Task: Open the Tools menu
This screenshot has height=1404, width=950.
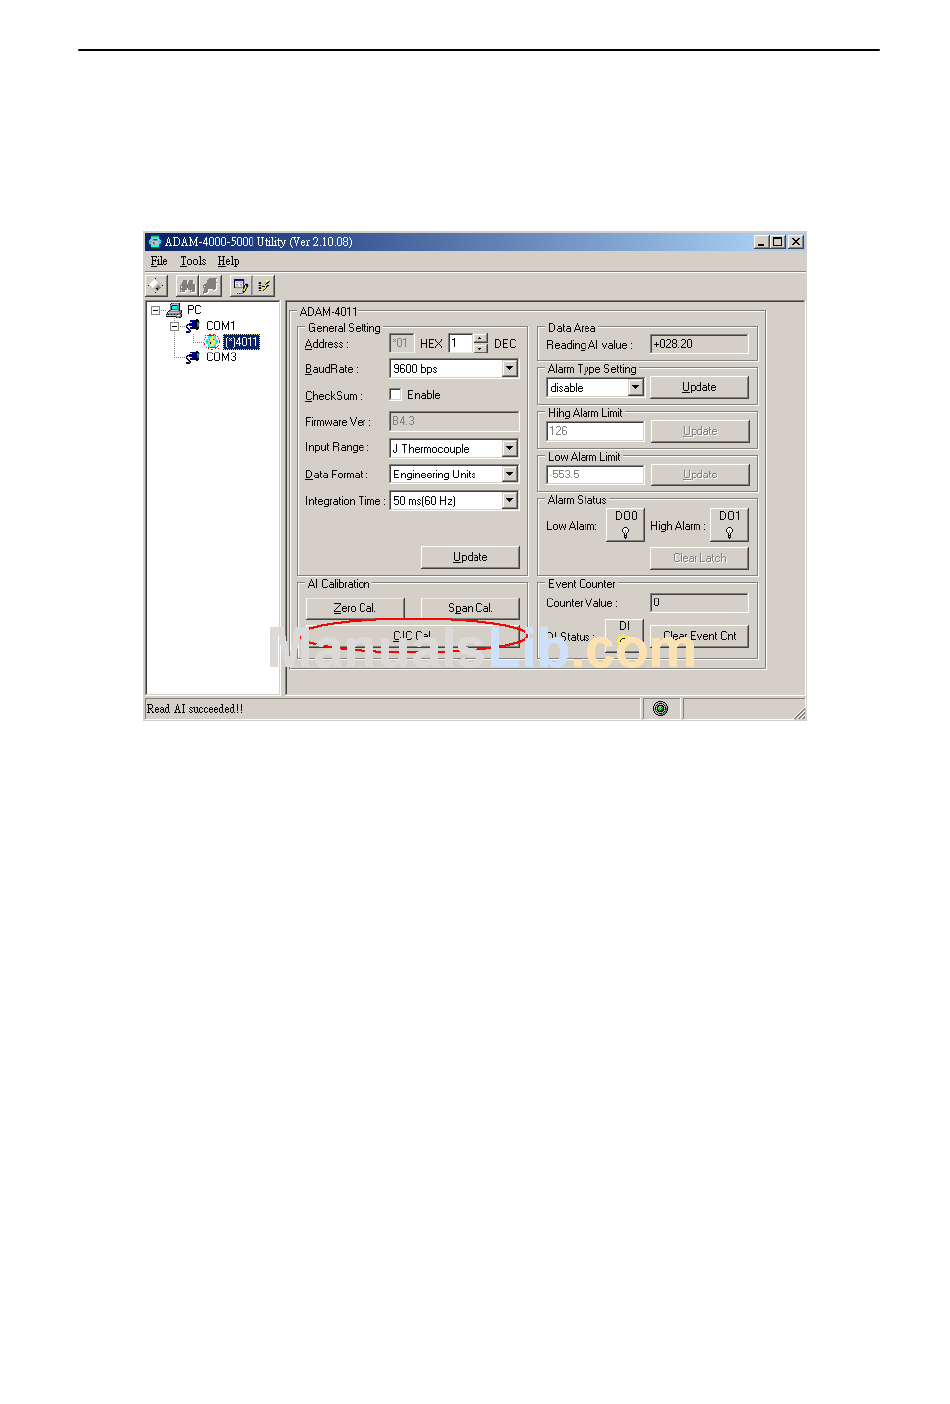Action: [193, 261]
